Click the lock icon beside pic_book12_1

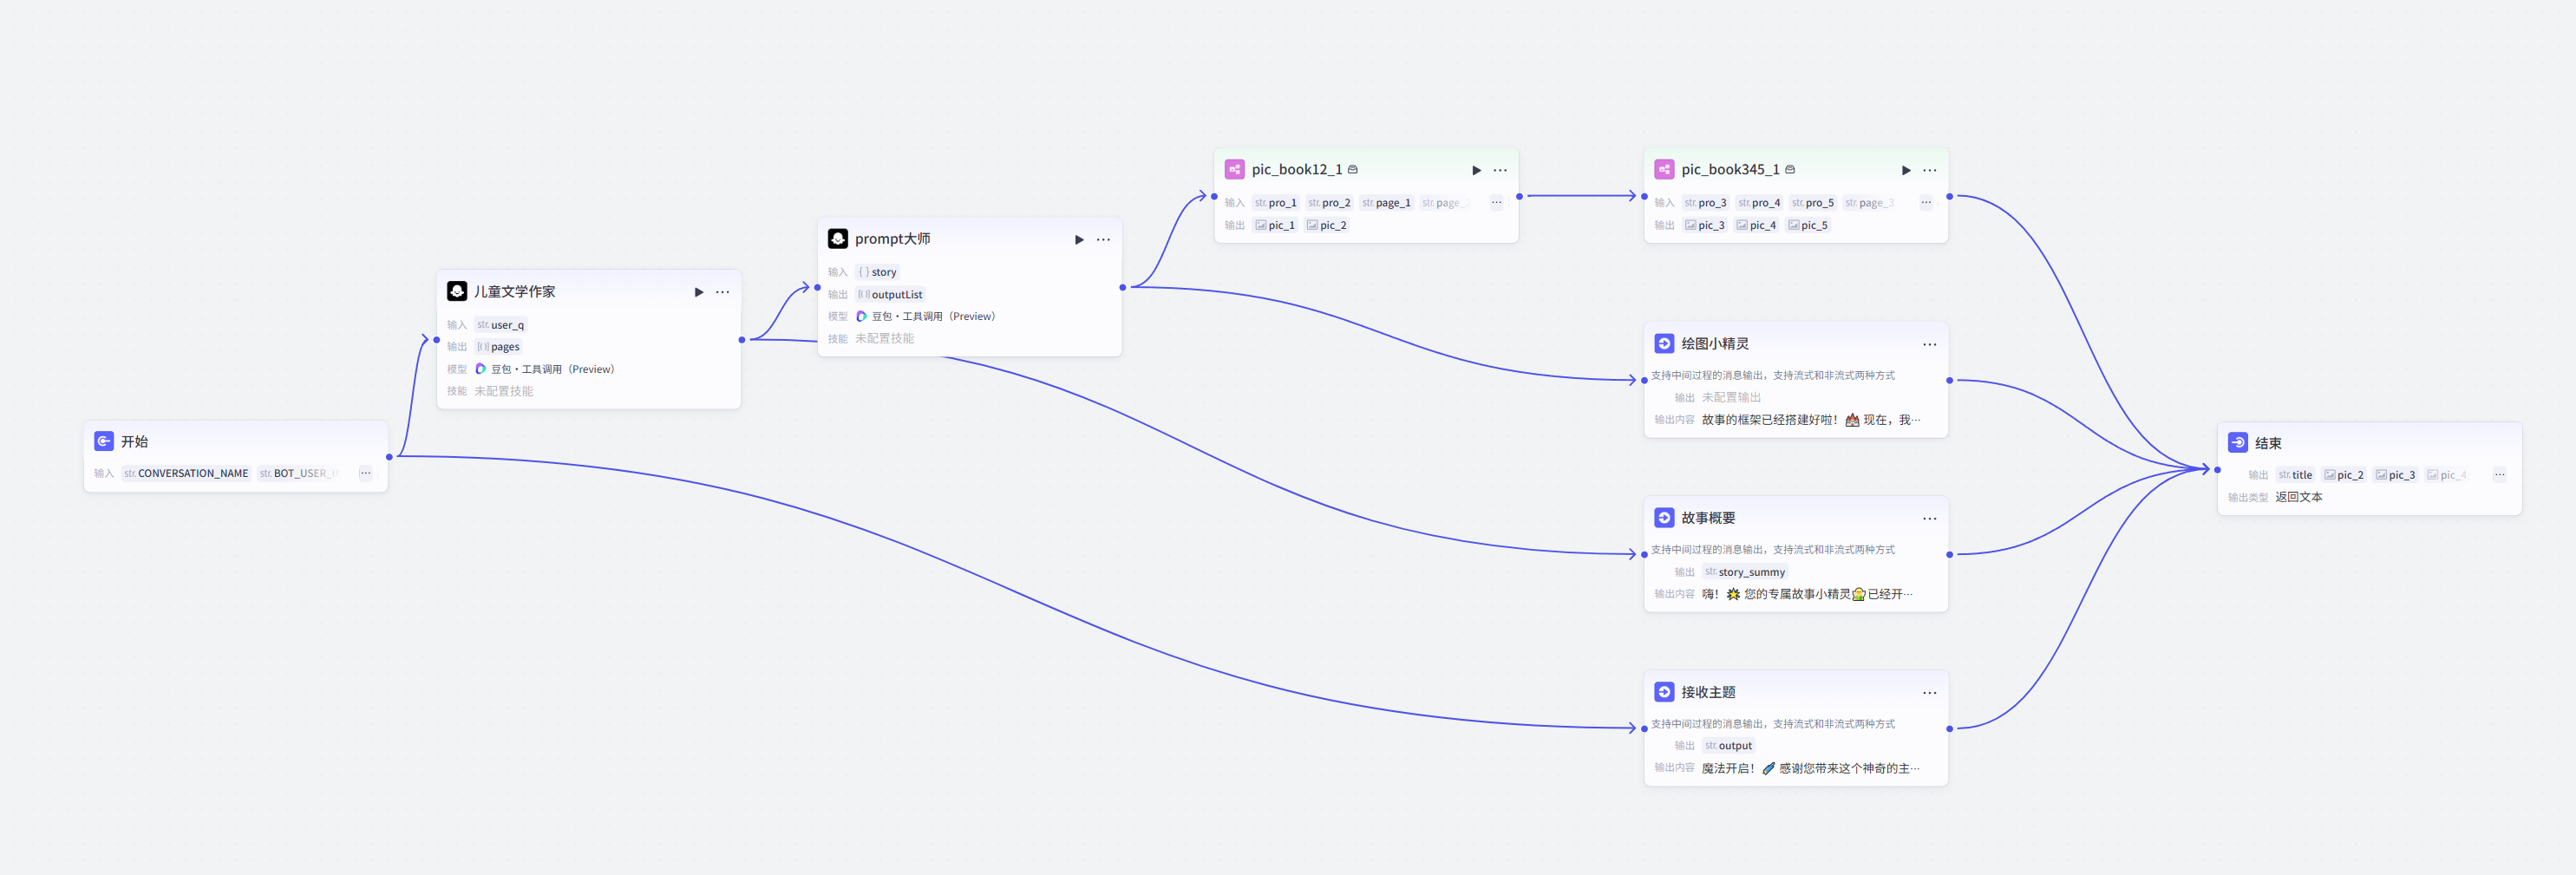click(1353, 170)
